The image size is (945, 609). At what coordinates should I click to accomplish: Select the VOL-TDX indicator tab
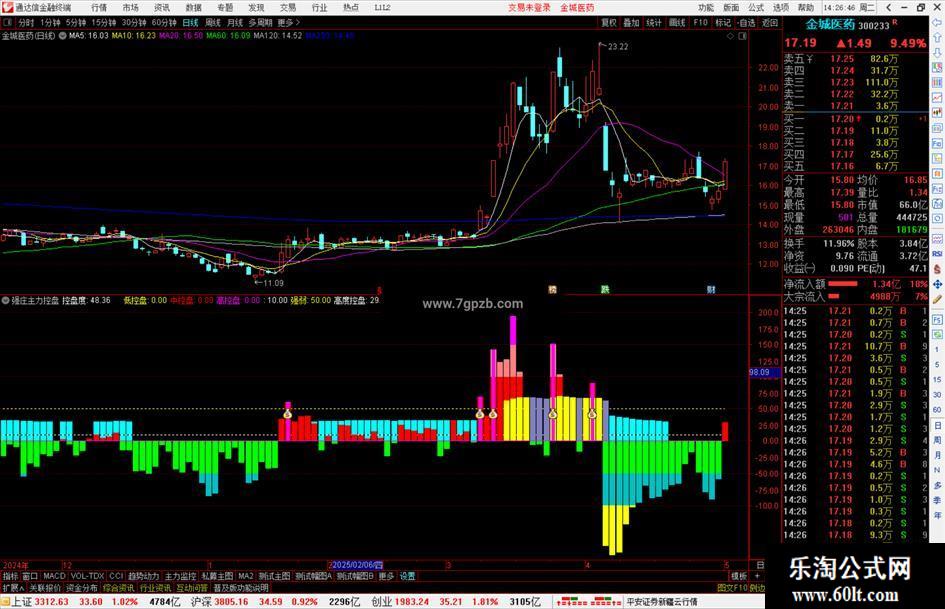coord(87,576)
